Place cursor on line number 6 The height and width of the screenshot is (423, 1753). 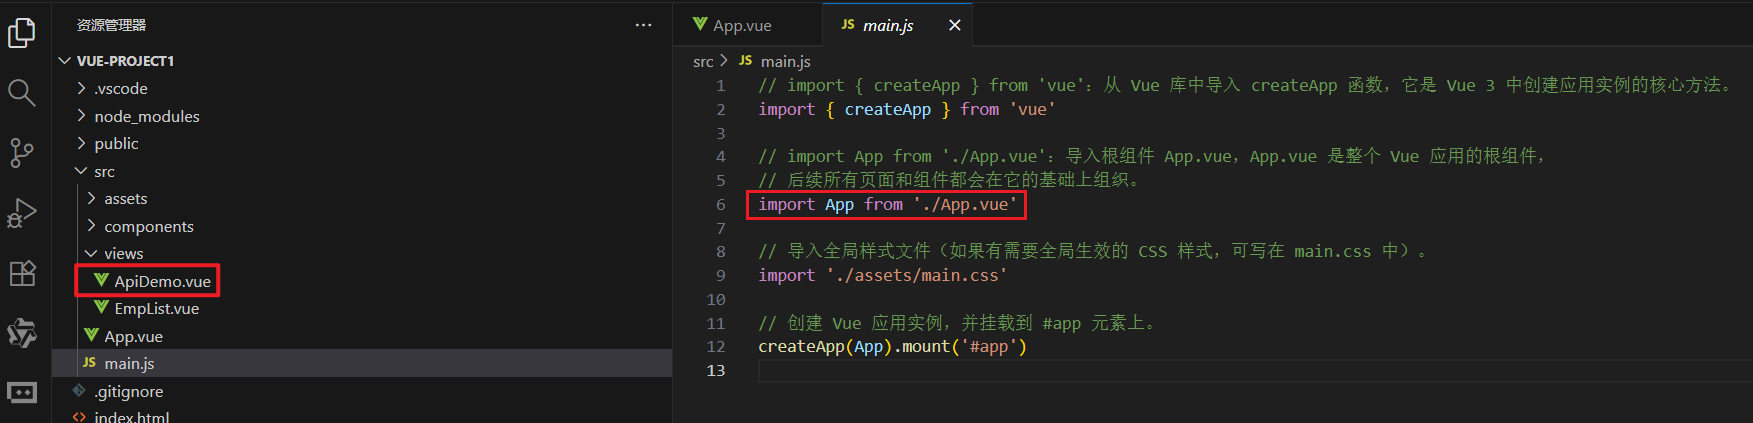pyautogui.click(x=720, y=204)
